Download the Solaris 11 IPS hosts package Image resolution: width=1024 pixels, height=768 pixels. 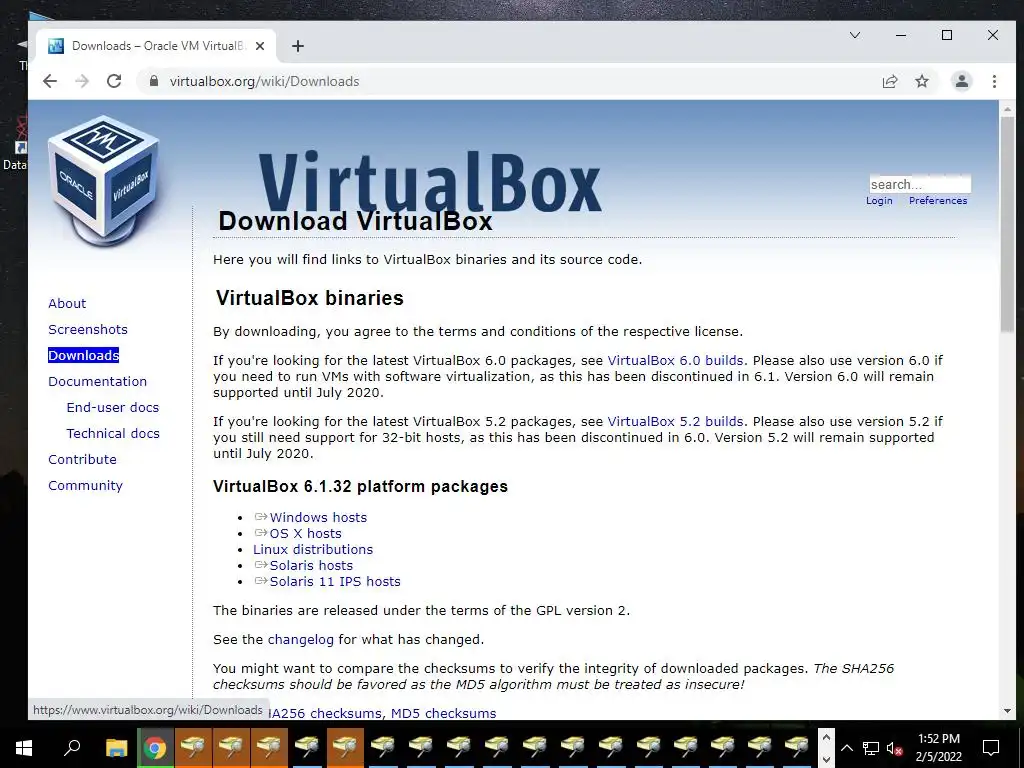point(335,581)
